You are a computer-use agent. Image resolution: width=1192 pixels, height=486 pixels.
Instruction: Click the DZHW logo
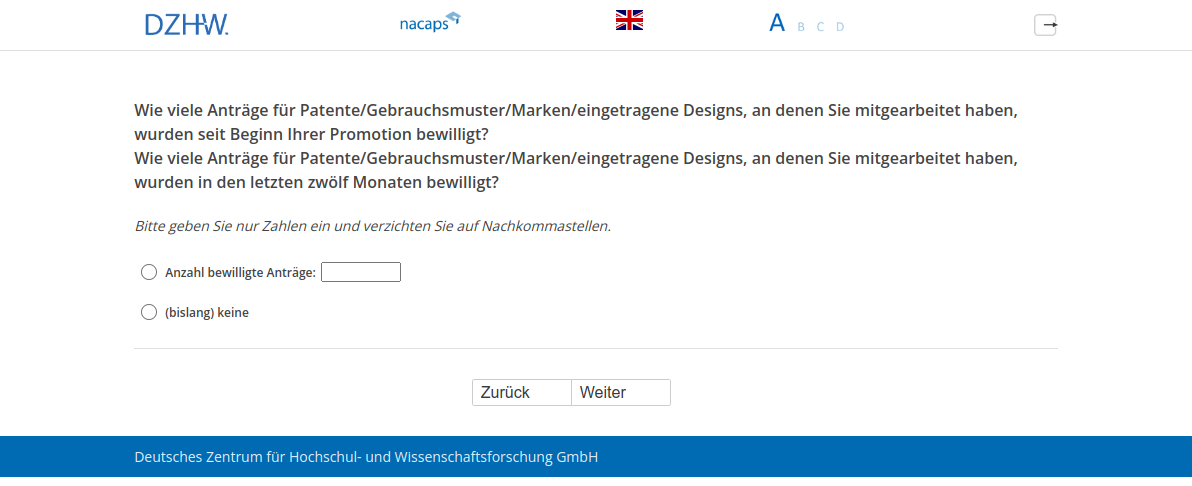pos(186,24)
